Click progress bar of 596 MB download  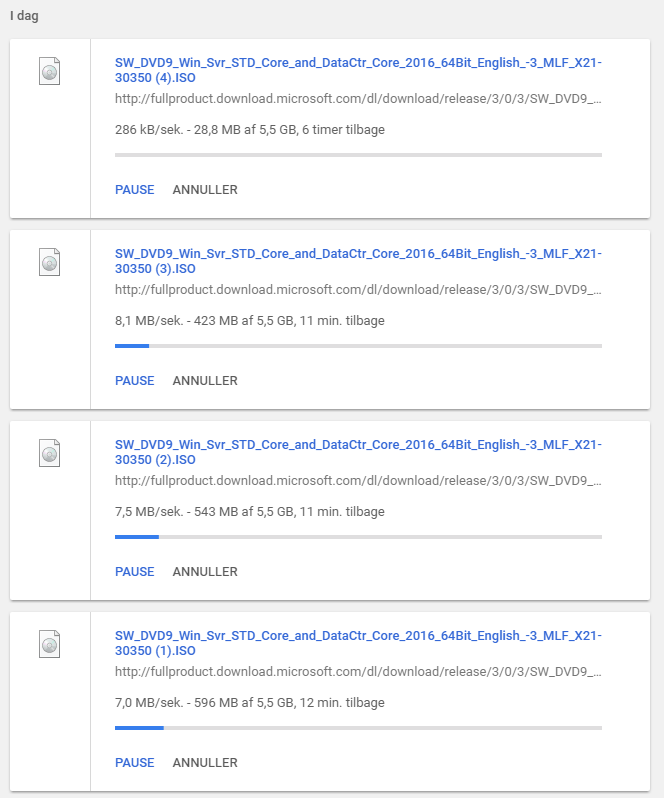click(358, 728)
